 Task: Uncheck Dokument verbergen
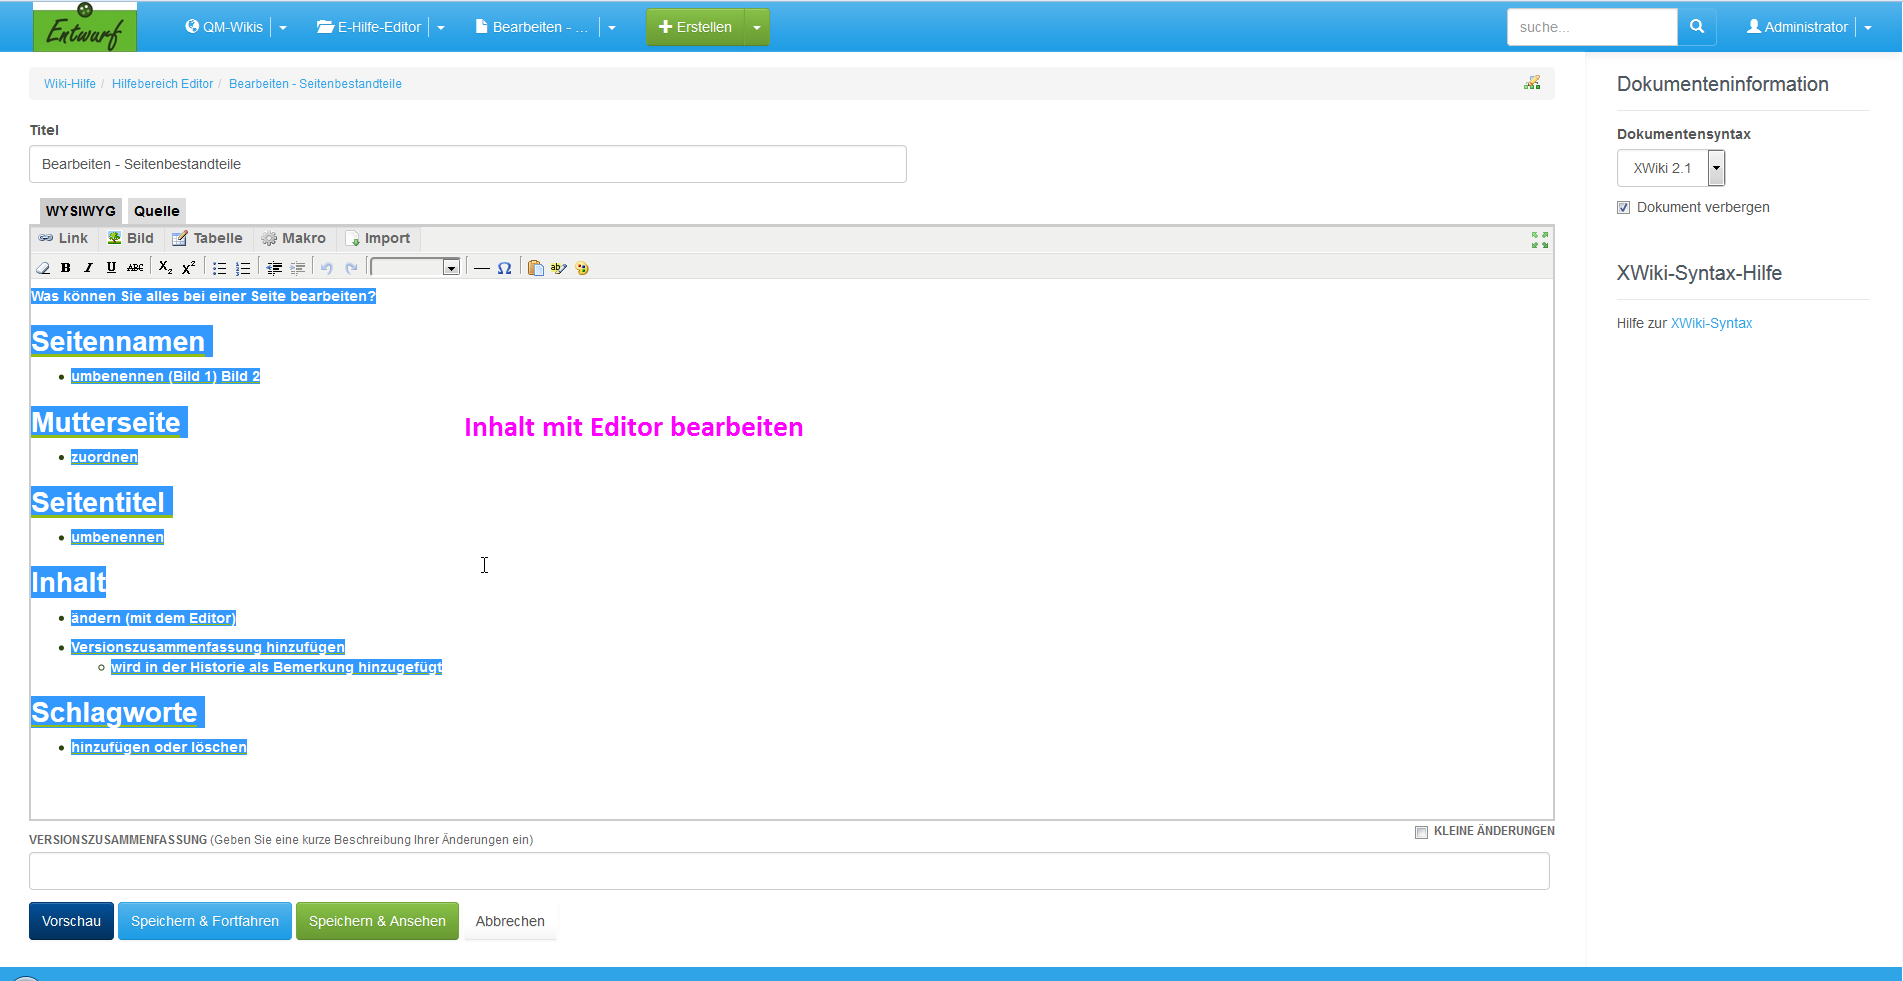[1623, 208]
